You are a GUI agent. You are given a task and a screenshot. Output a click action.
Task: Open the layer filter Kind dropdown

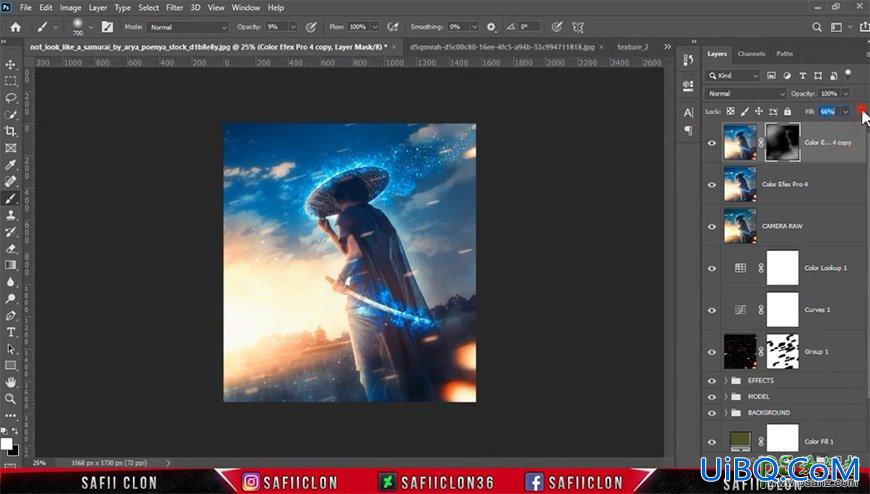pyautogui.click(x=732, y=75)
